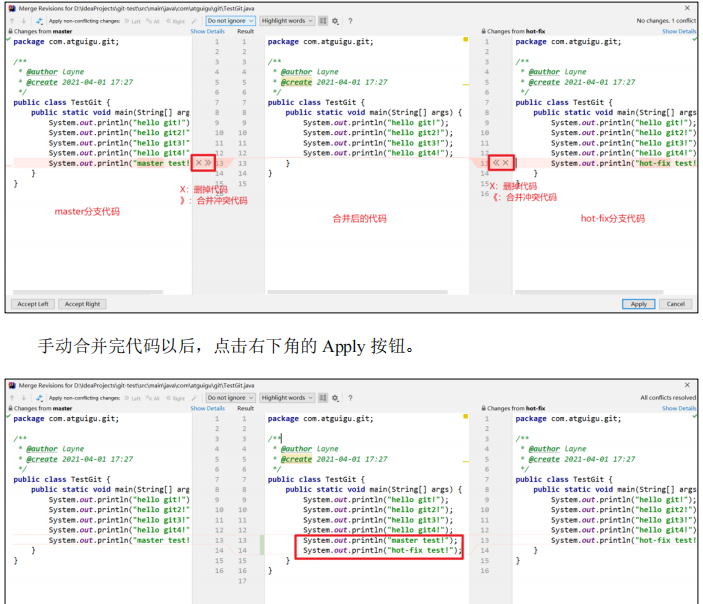Apply non-conflicting Left changes in the resolved dialog
The image size is (703, 604).
click(x=133, y=398)
